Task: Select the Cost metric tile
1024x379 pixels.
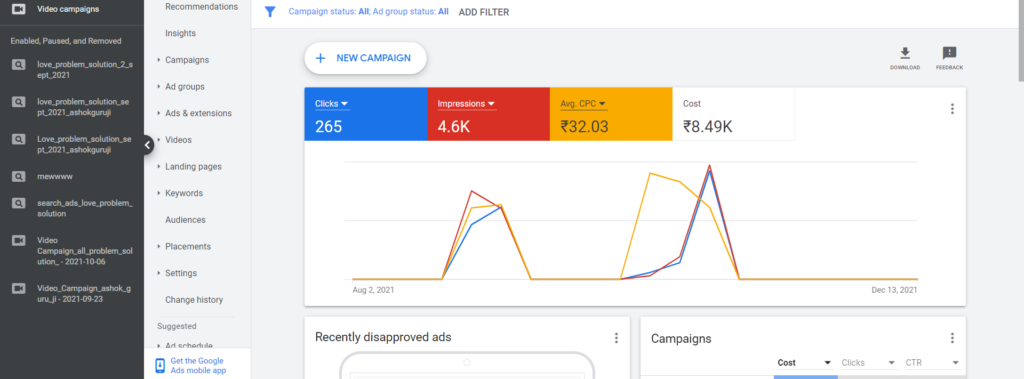Action: click(x=733, y=114)
